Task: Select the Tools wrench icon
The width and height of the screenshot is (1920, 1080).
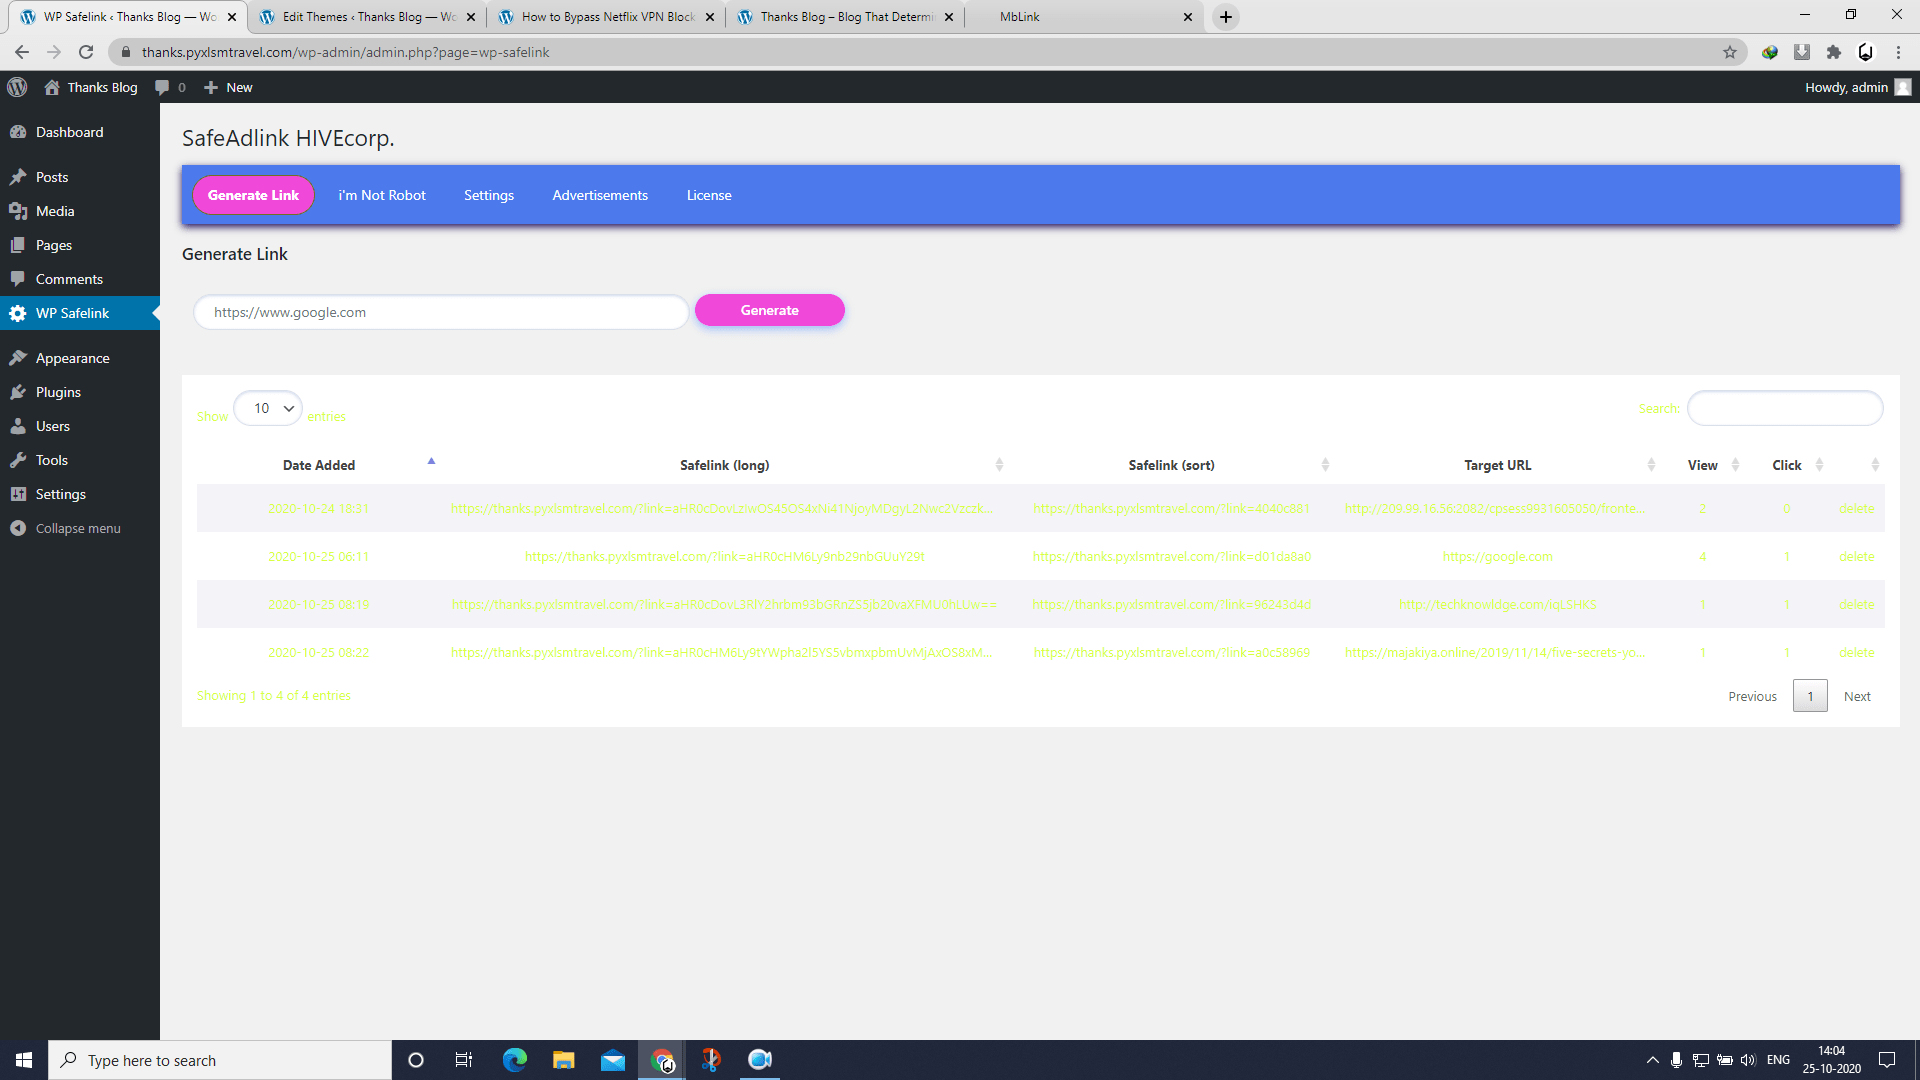Action: (x=21, y=460)
